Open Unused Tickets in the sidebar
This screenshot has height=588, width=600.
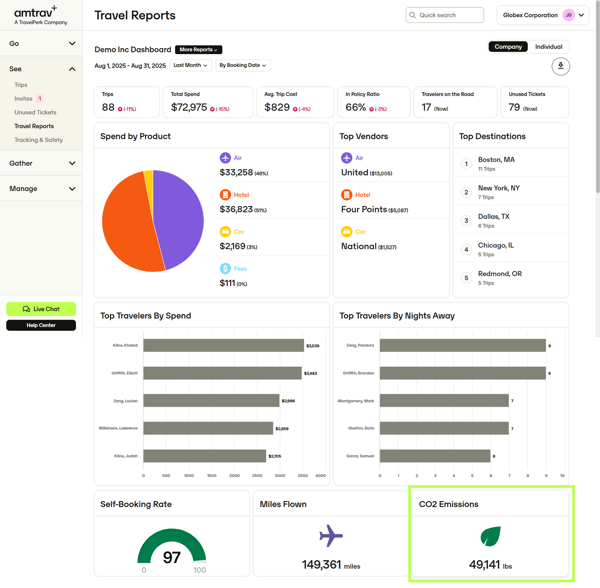(35, 112)
